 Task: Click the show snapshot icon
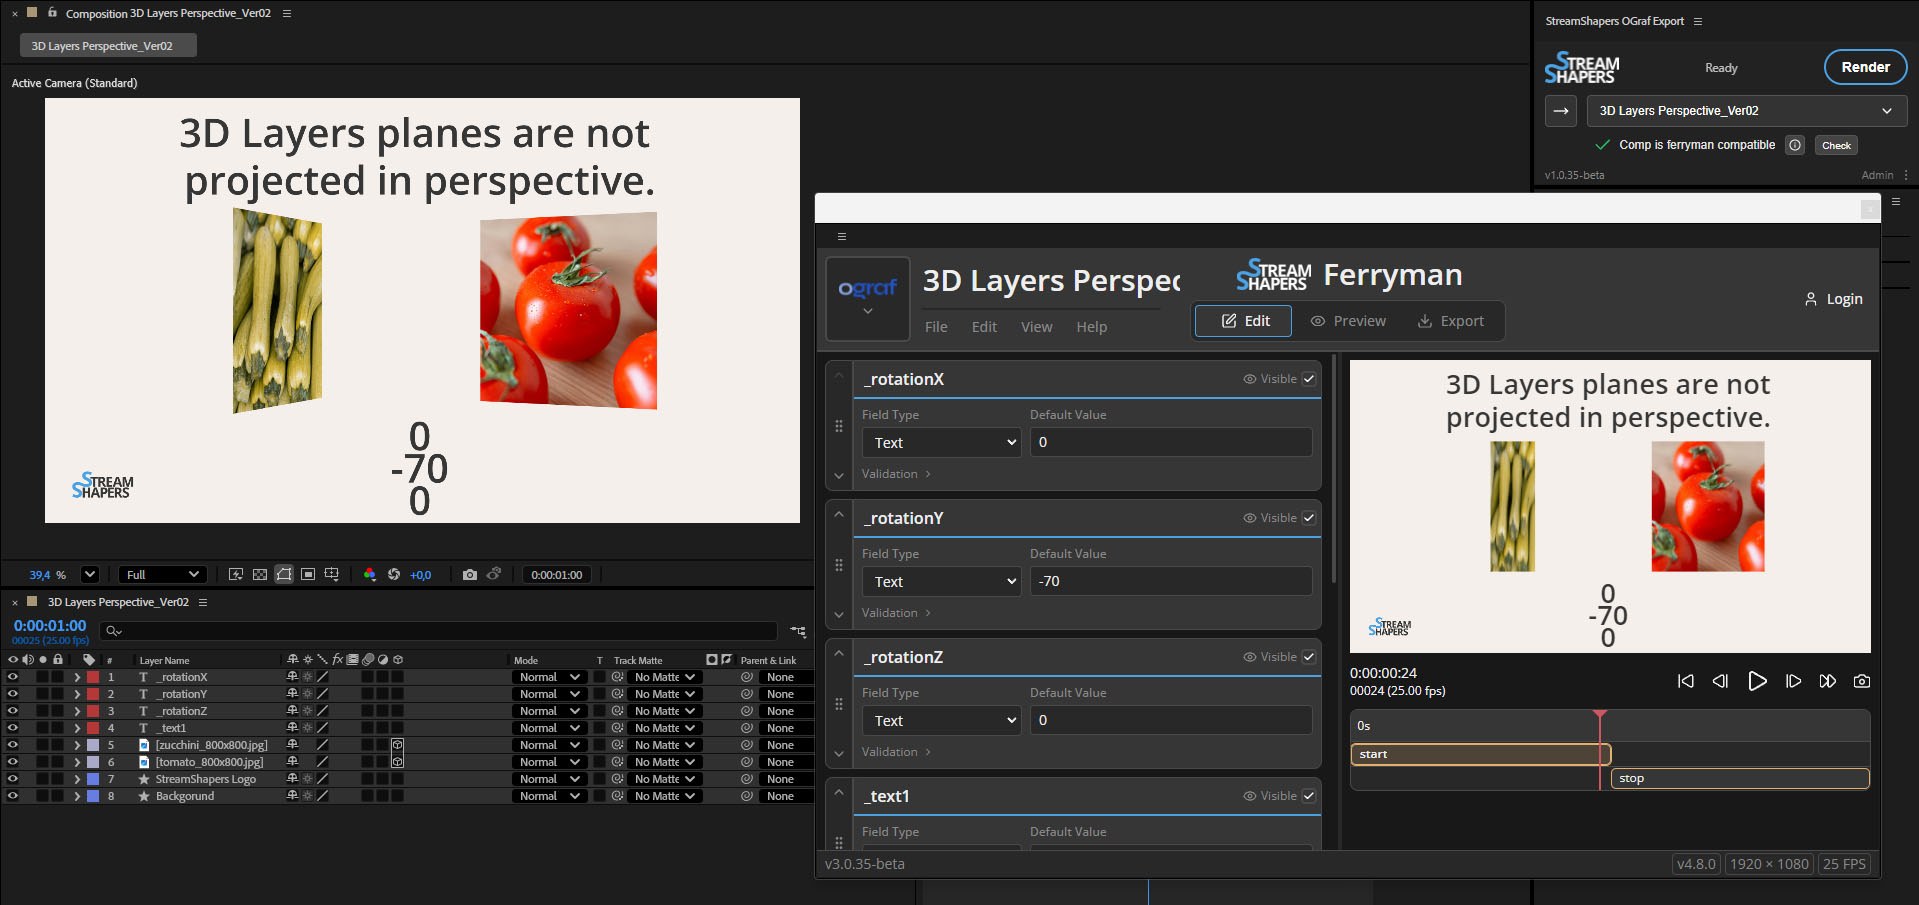[x=494, y=574]
